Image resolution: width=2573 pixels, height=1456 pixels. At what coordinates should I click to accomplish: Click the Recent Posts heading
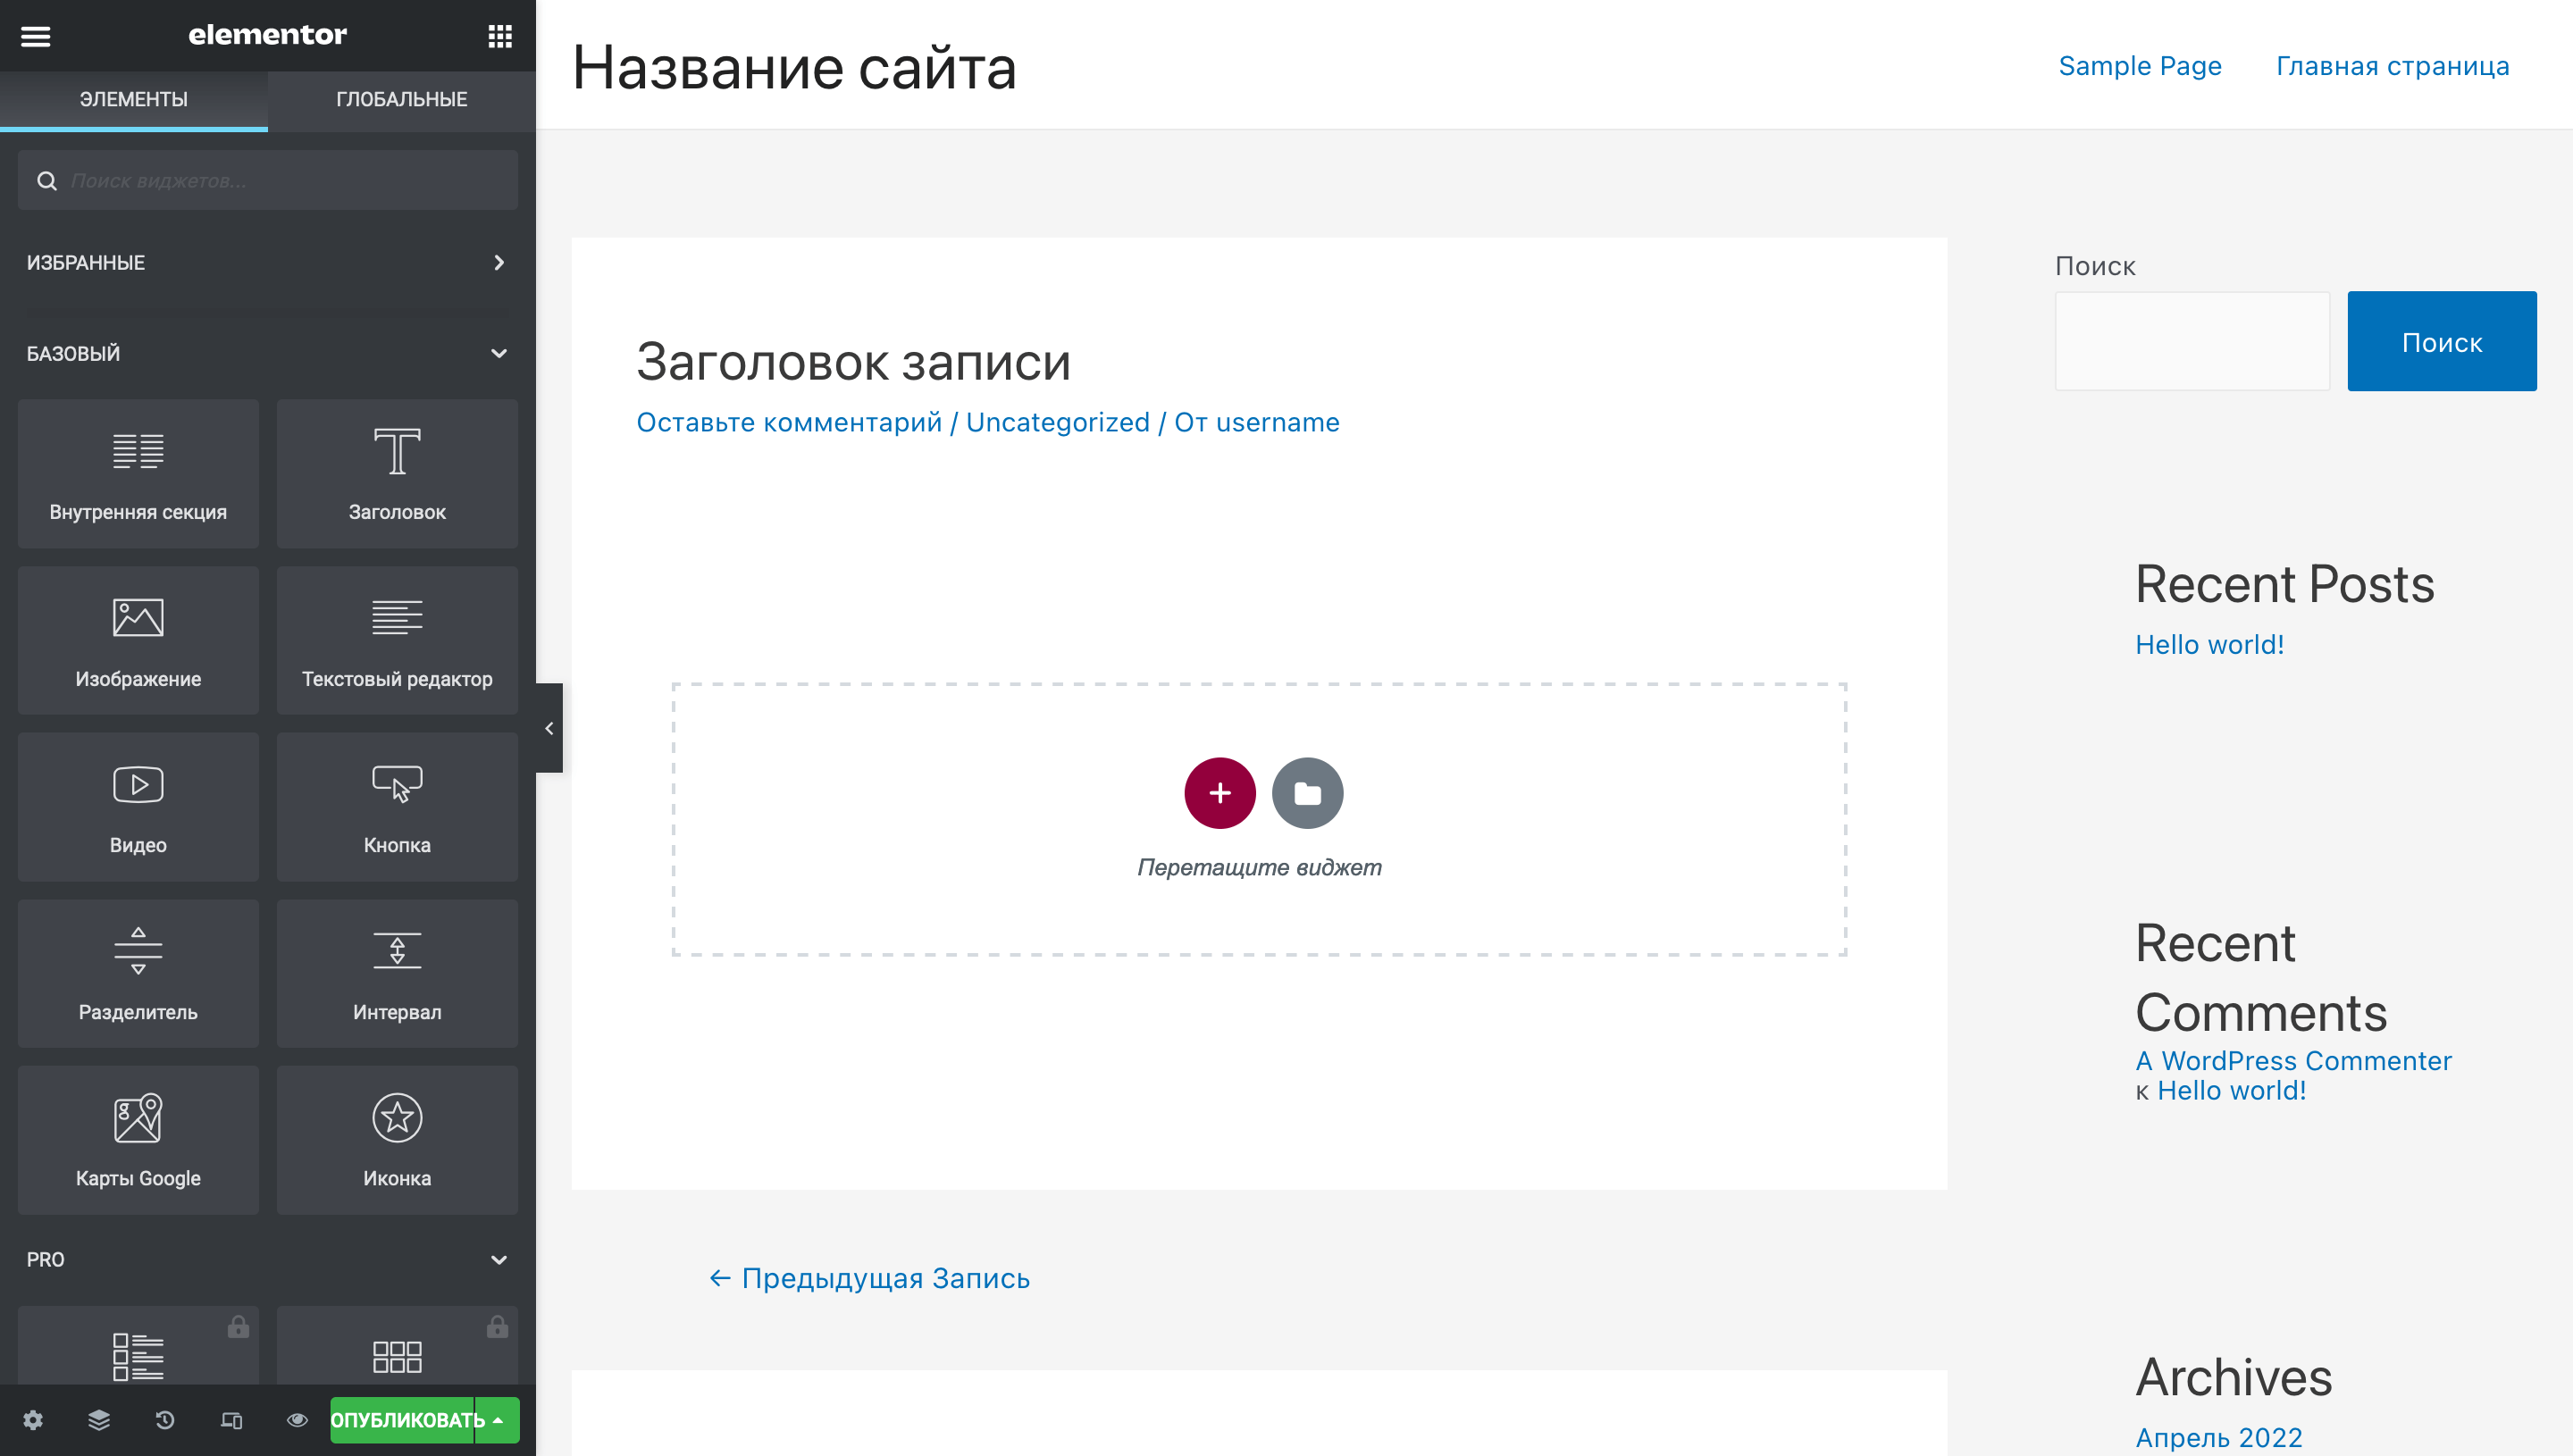(x=2284, y=584)
